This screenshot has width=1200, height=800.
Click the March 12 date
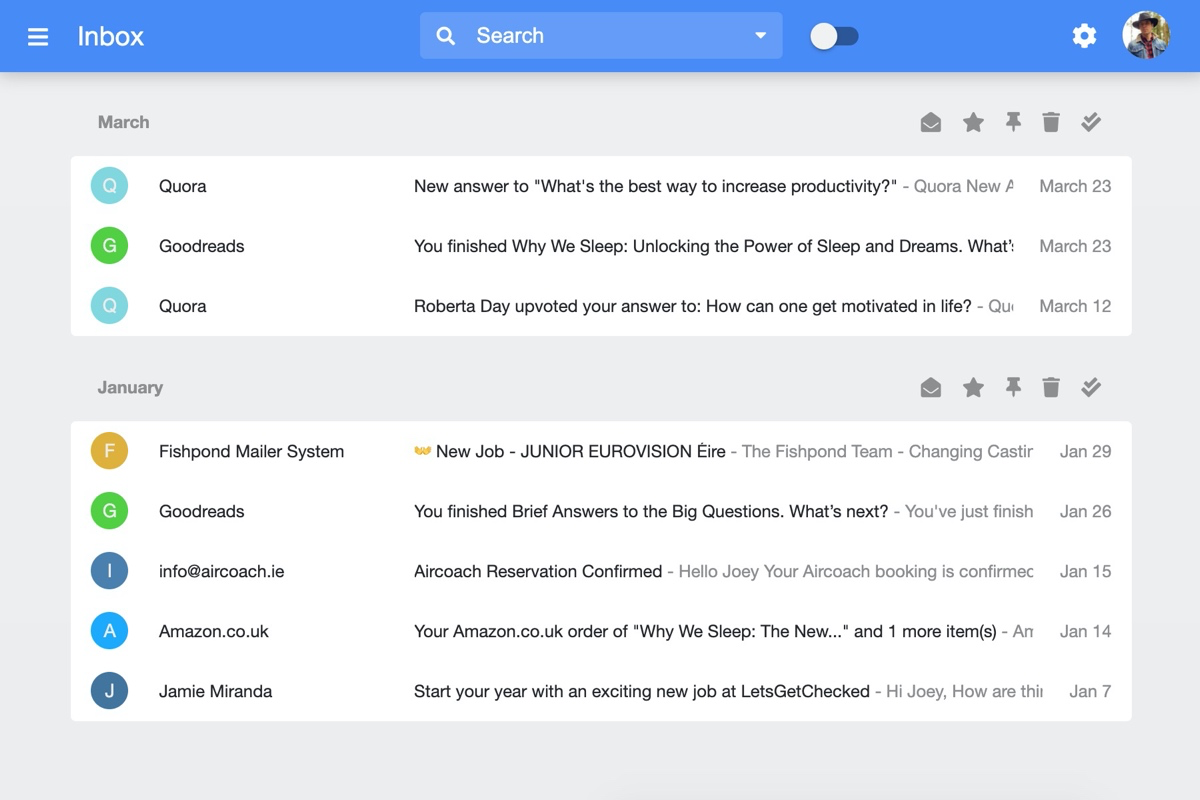1075,306
